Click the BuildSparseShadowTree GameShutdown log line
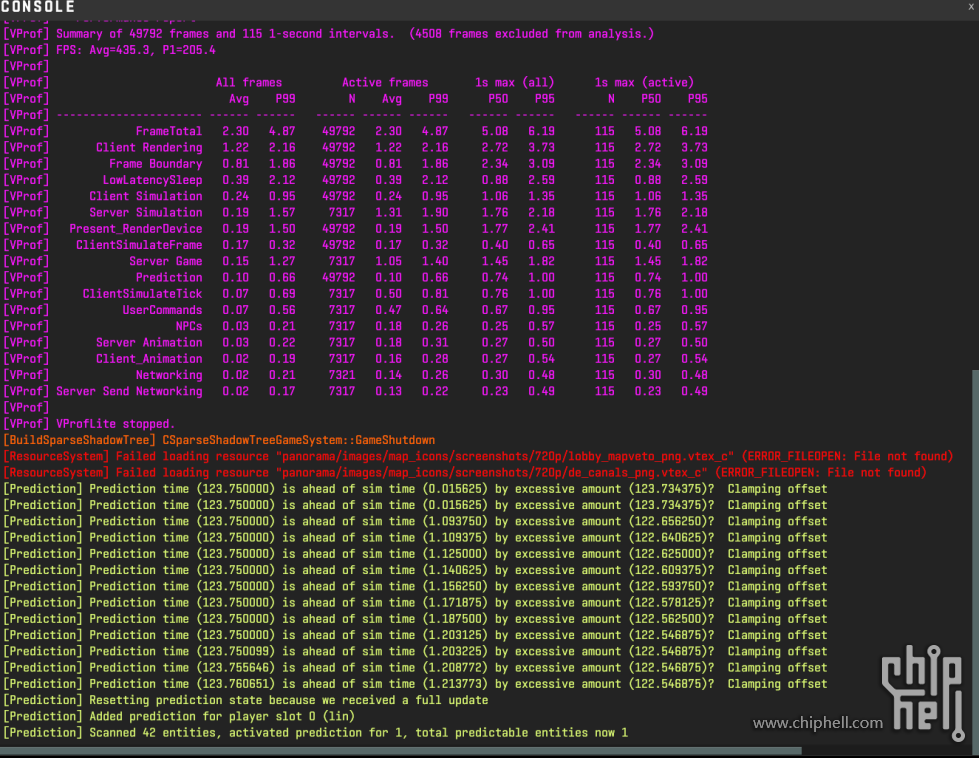This screenshot has height=758, width=979. [219, 440]
